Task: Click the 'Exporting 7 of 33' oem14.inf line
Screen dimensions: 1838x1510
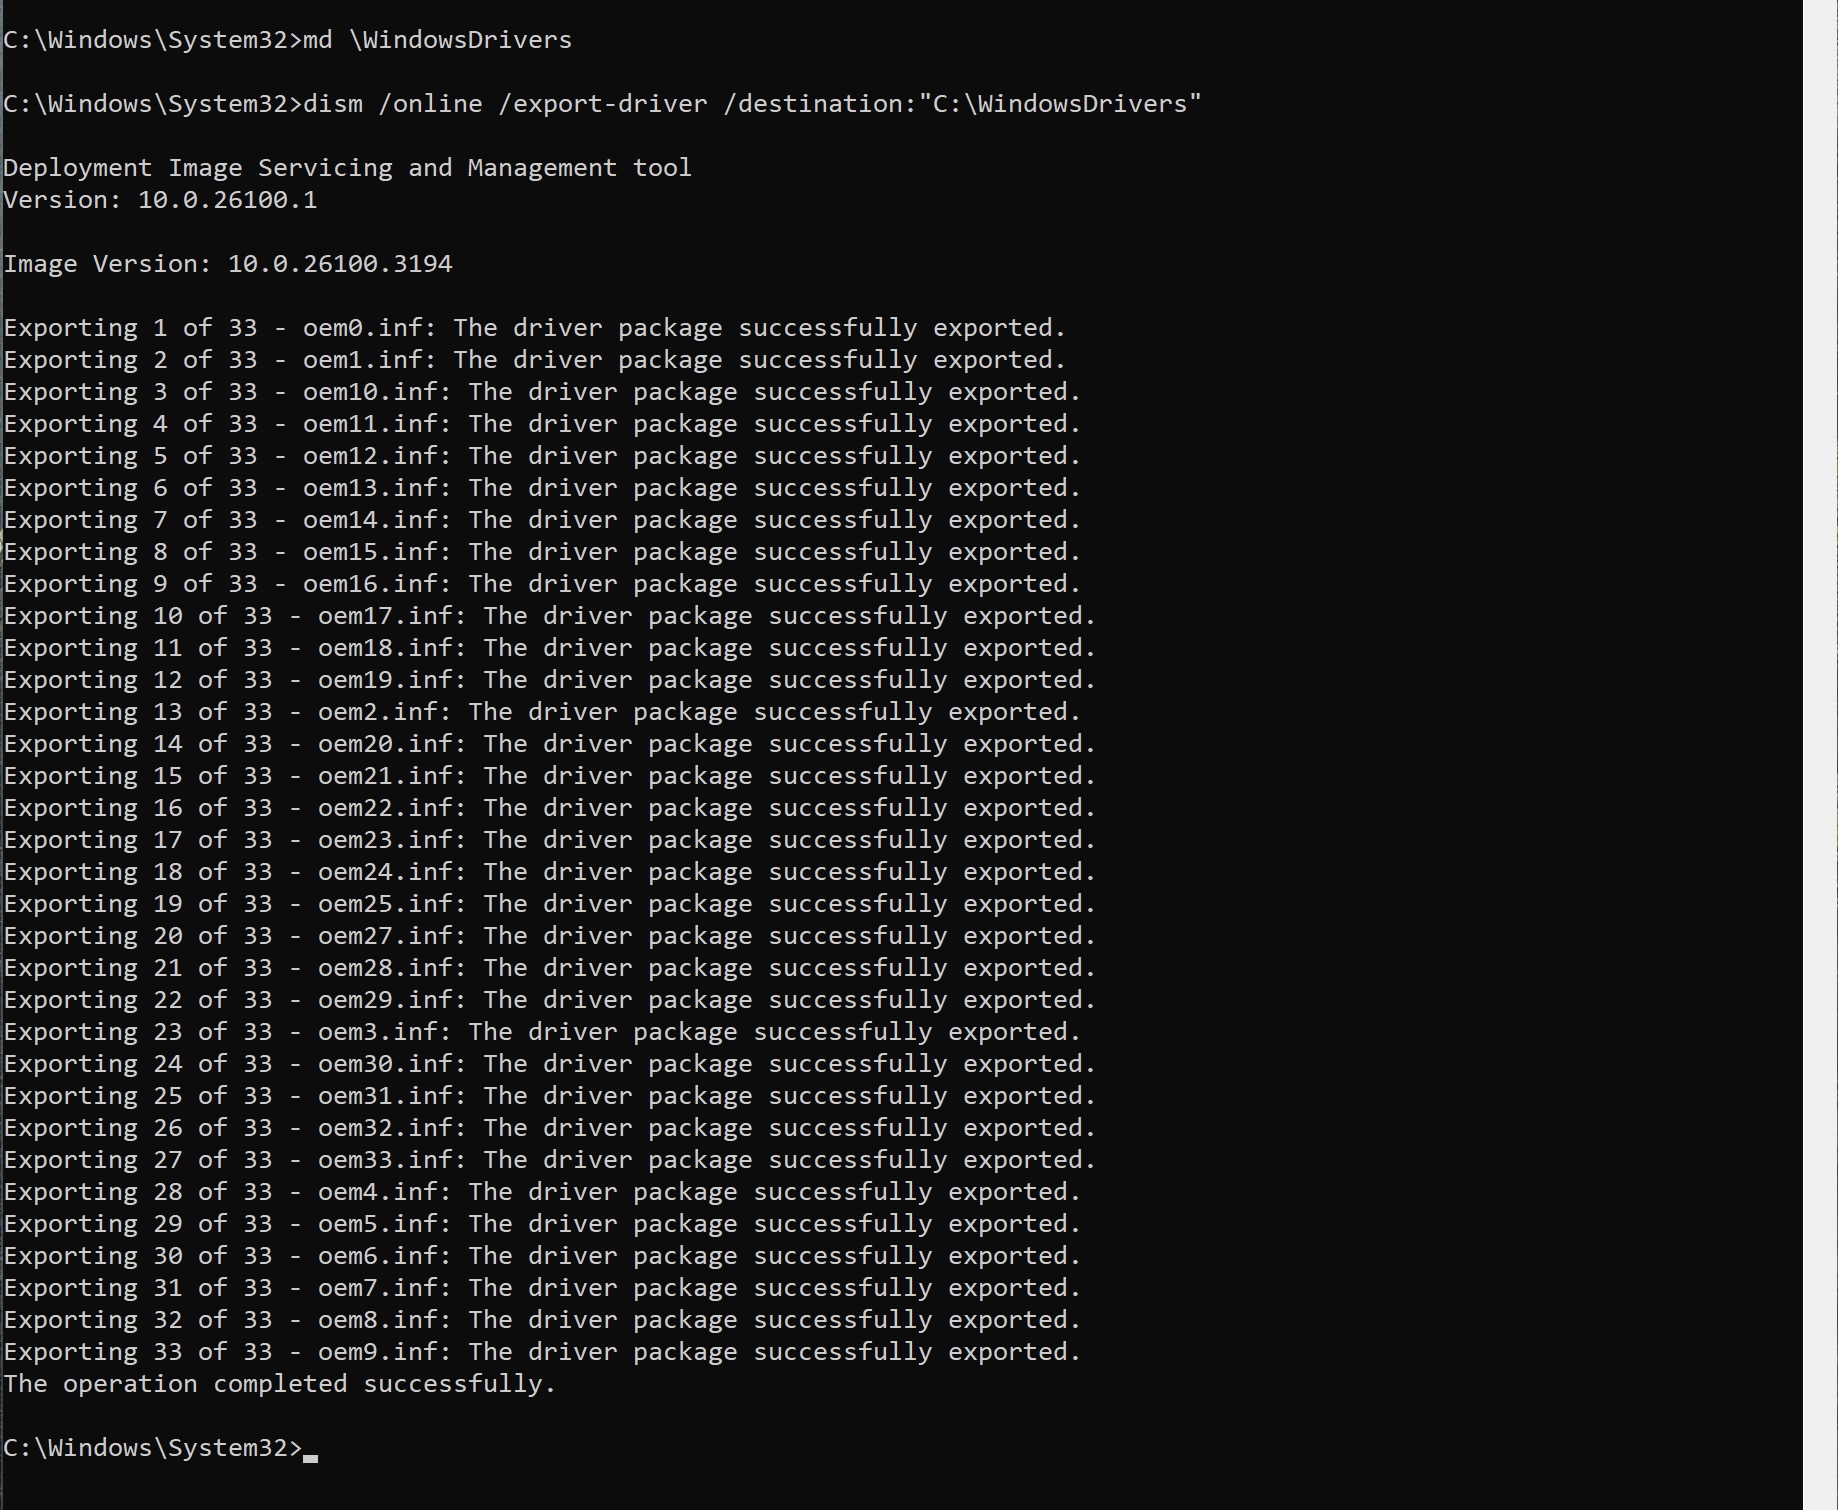Action: coord(542,520)
